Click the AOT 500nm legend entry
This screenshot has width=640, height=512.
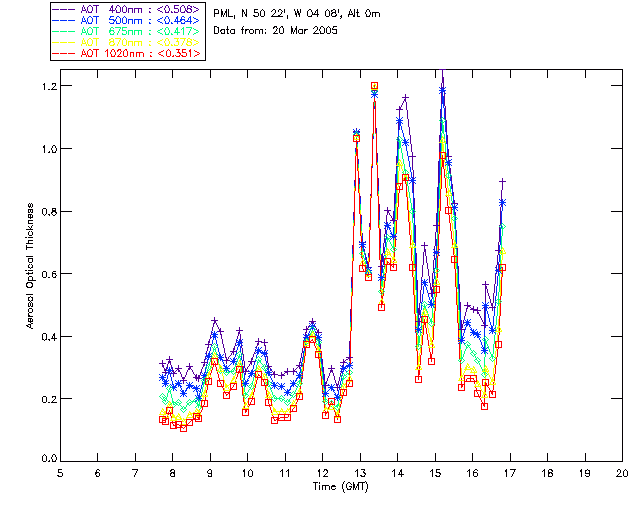(127, 20)
